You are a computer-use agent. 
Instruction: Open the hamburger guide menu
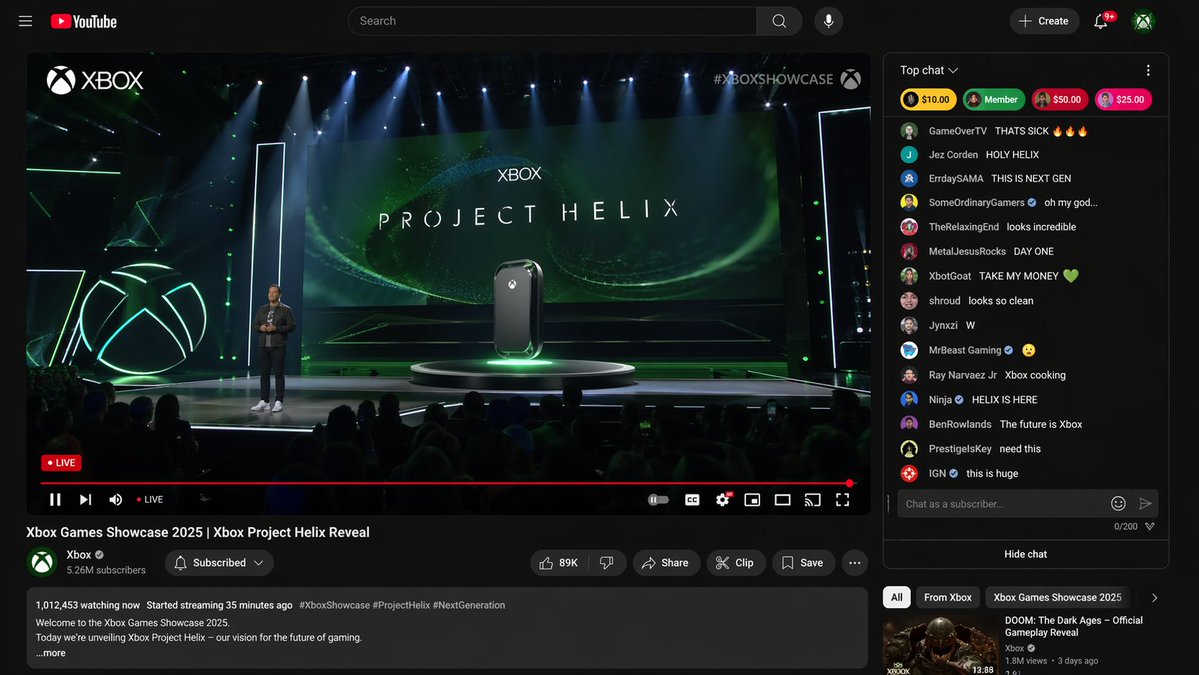tap(25, 21)
